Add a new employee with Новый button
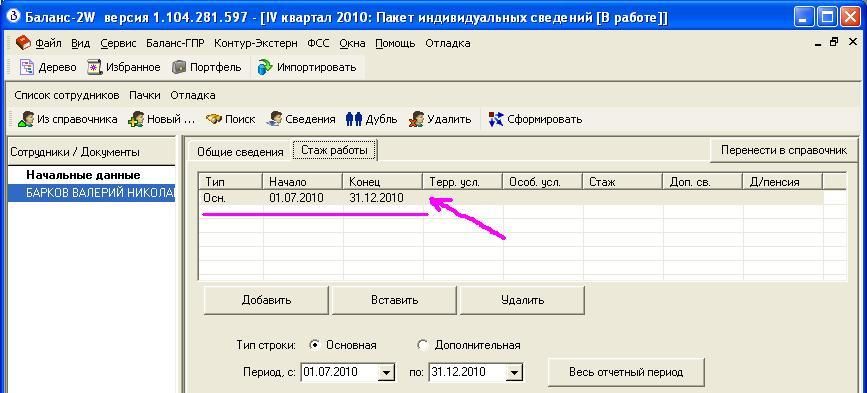The width and height of the screenshot is (867, 393). pyautogui.click(x=161, y=119)
